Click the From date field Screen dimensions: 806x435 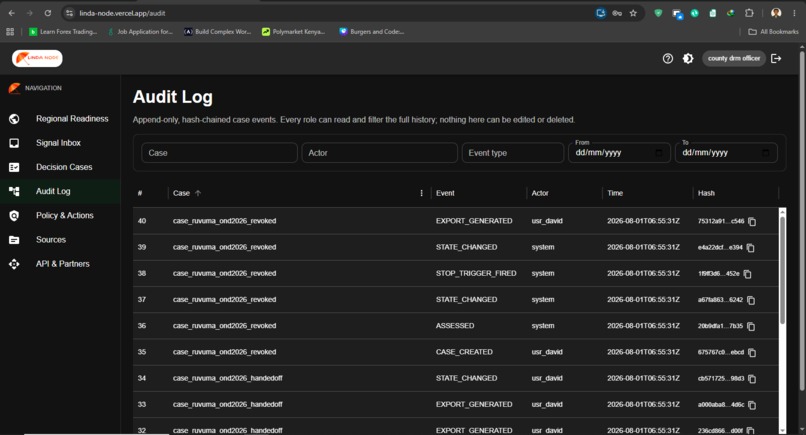pyautogui.click(x=619, y=153)
